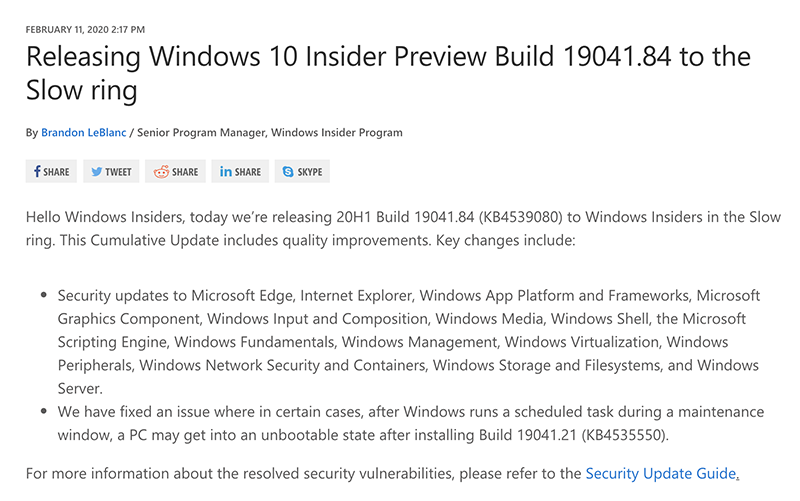Click the LinkedIn "in" icon
This screenshot has height=501, width=800.
click(x=226, y=172)
